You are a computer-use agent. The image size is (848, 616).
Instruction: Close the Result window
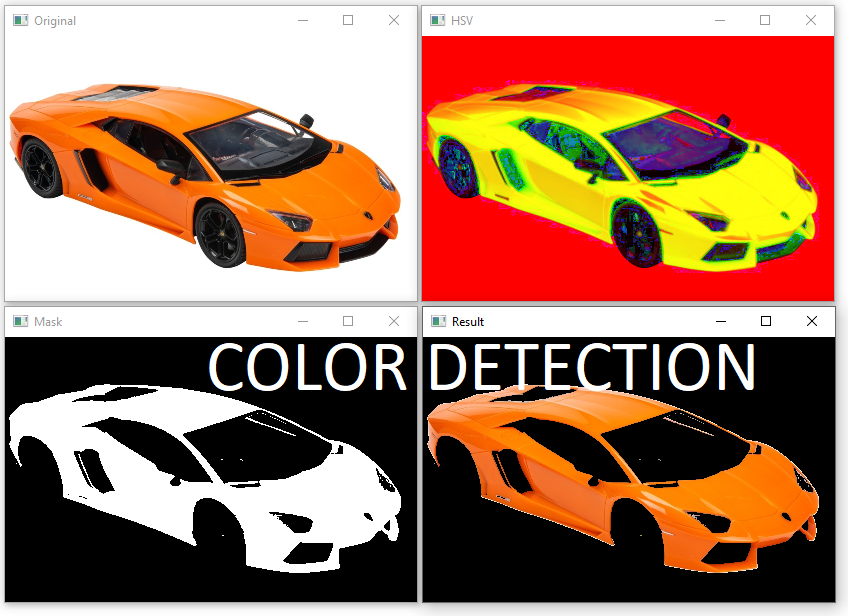coord(812,321)
